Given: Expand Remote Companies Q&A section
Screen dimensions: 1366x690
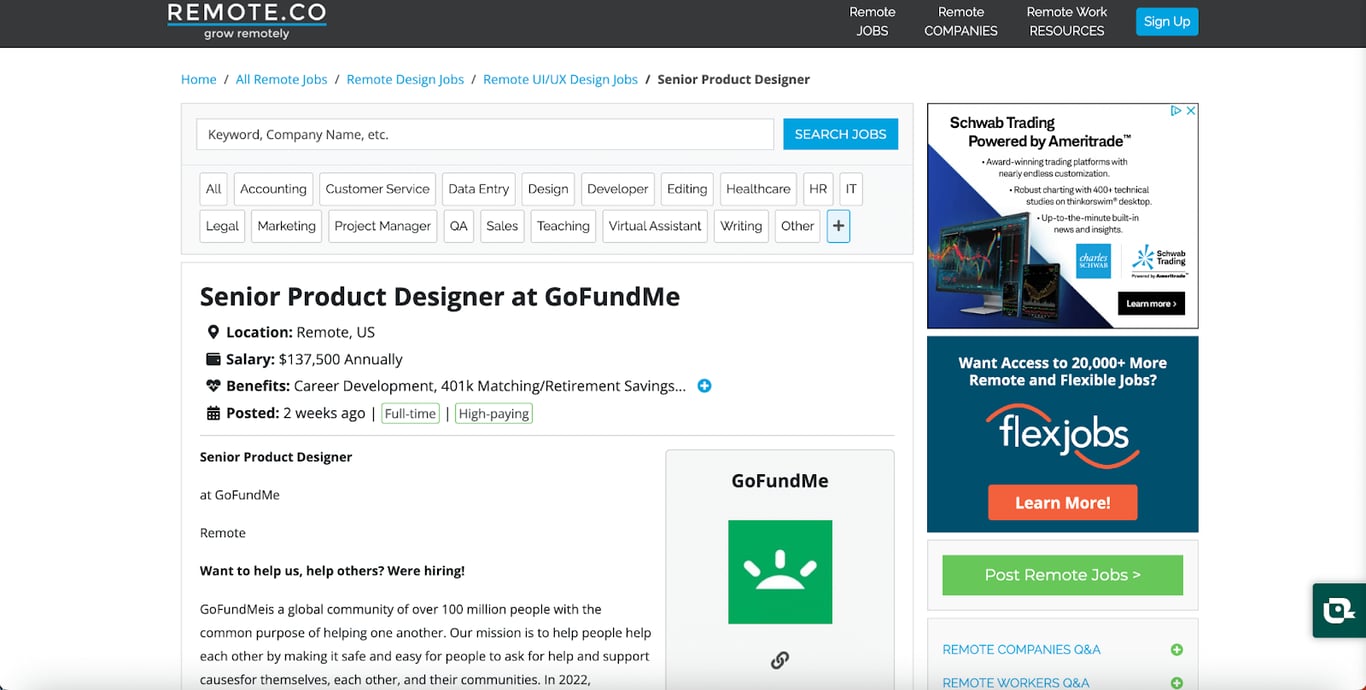Looking at the screenshot, I should 1176,650.
